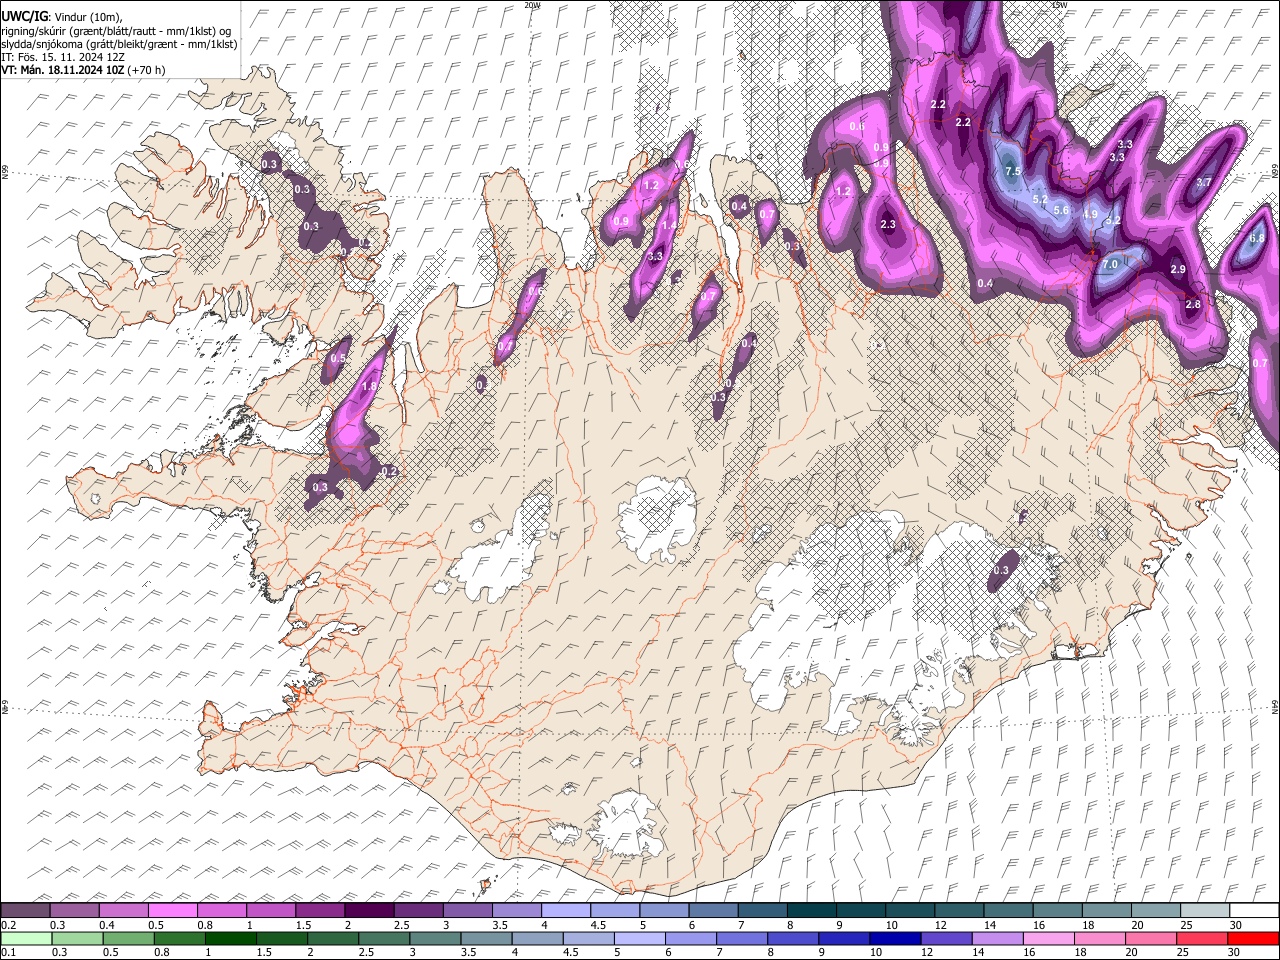The image size is (1280, 960).
Task: Click the 7.0 precipitation value label
Action: (x=1110, y=264)
